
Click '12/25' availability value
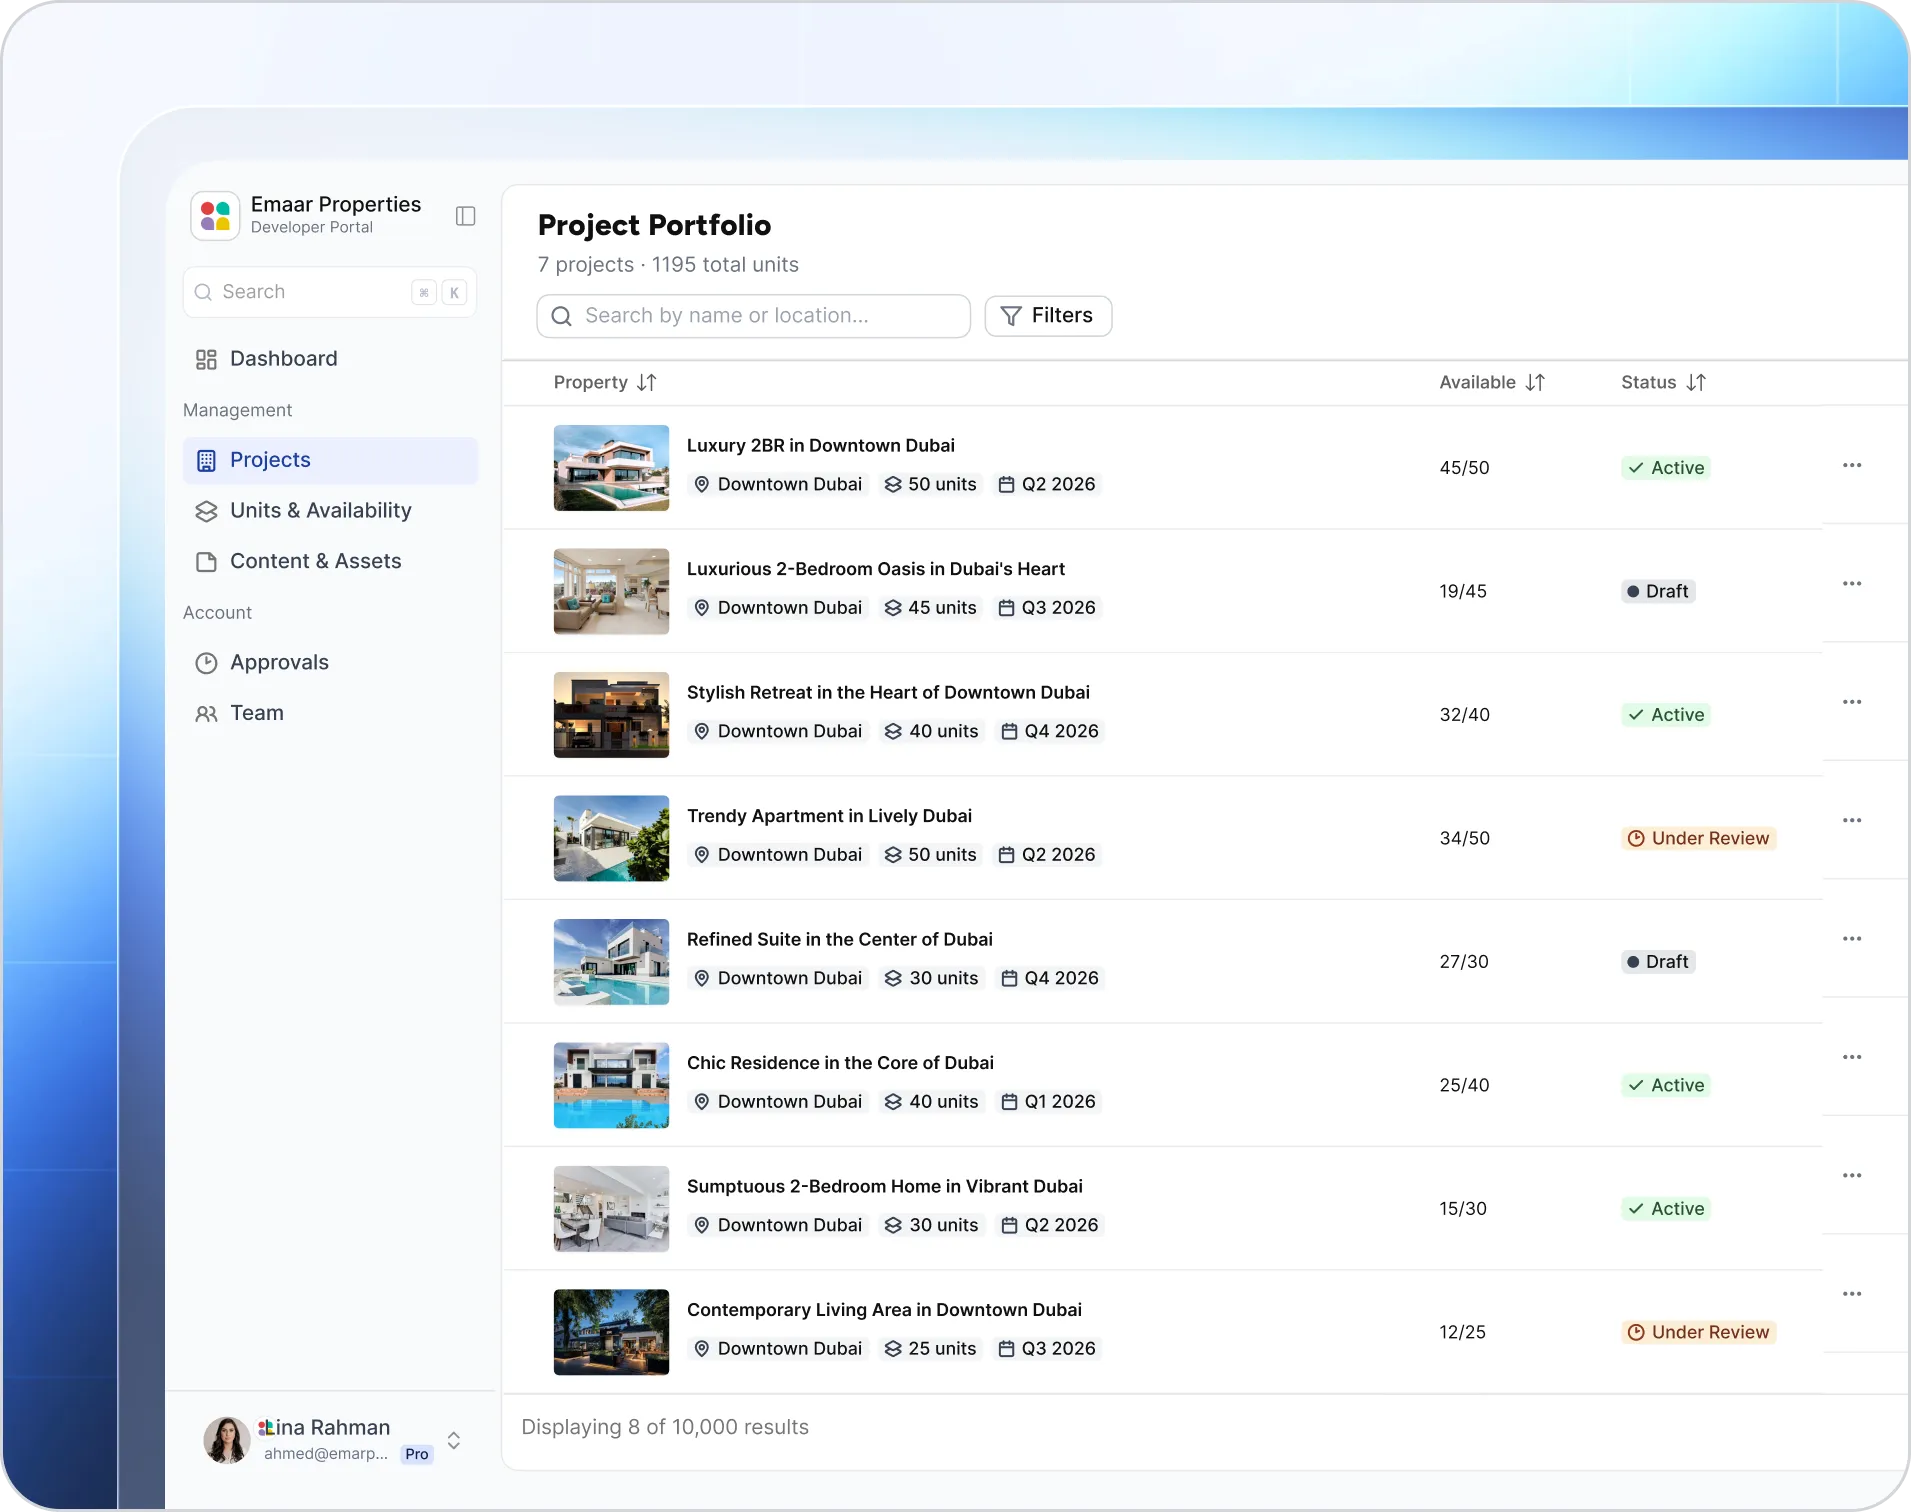pyautogui.click(x=1462, y=1332)
